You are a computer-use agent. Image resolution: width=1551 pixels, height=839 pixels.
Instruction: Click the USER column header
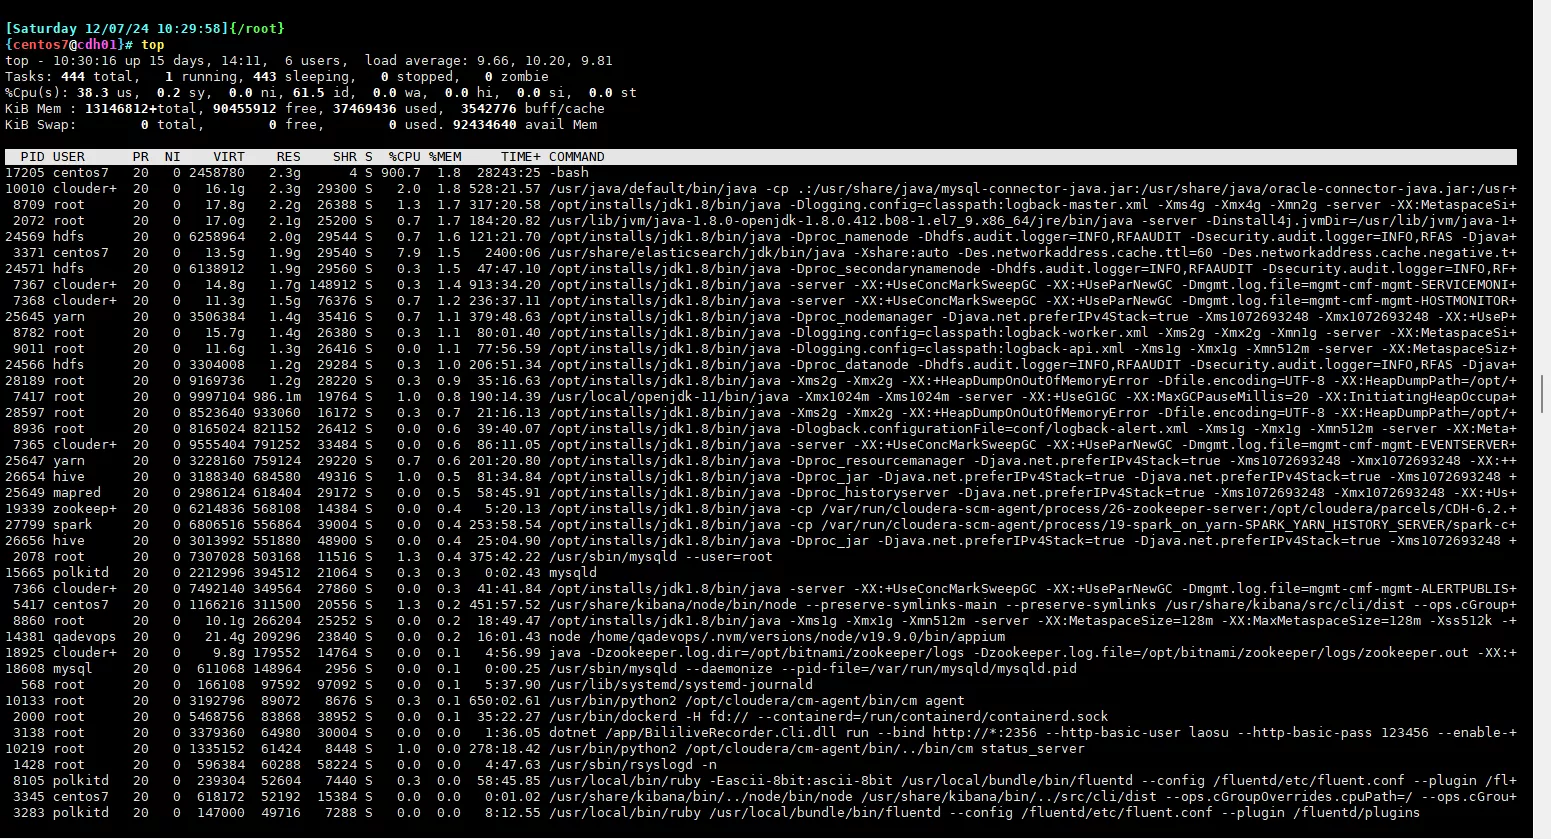69,157
